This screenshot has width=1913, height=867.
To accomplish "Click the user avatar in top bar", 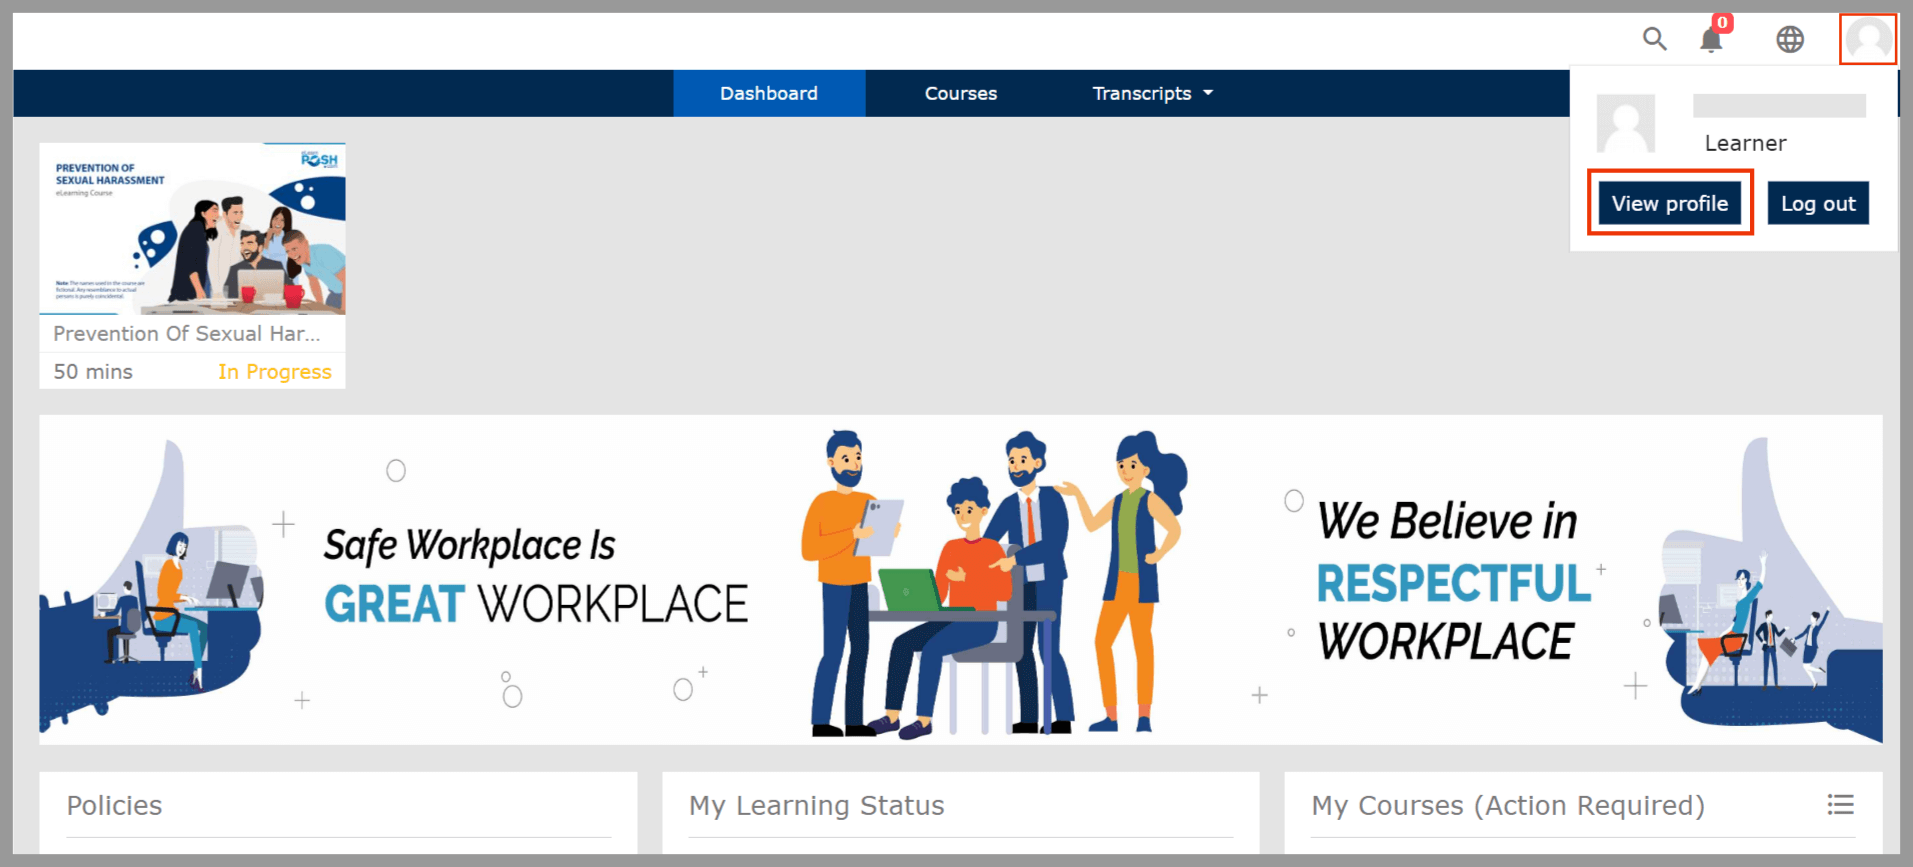I will tap(1867, 39).
